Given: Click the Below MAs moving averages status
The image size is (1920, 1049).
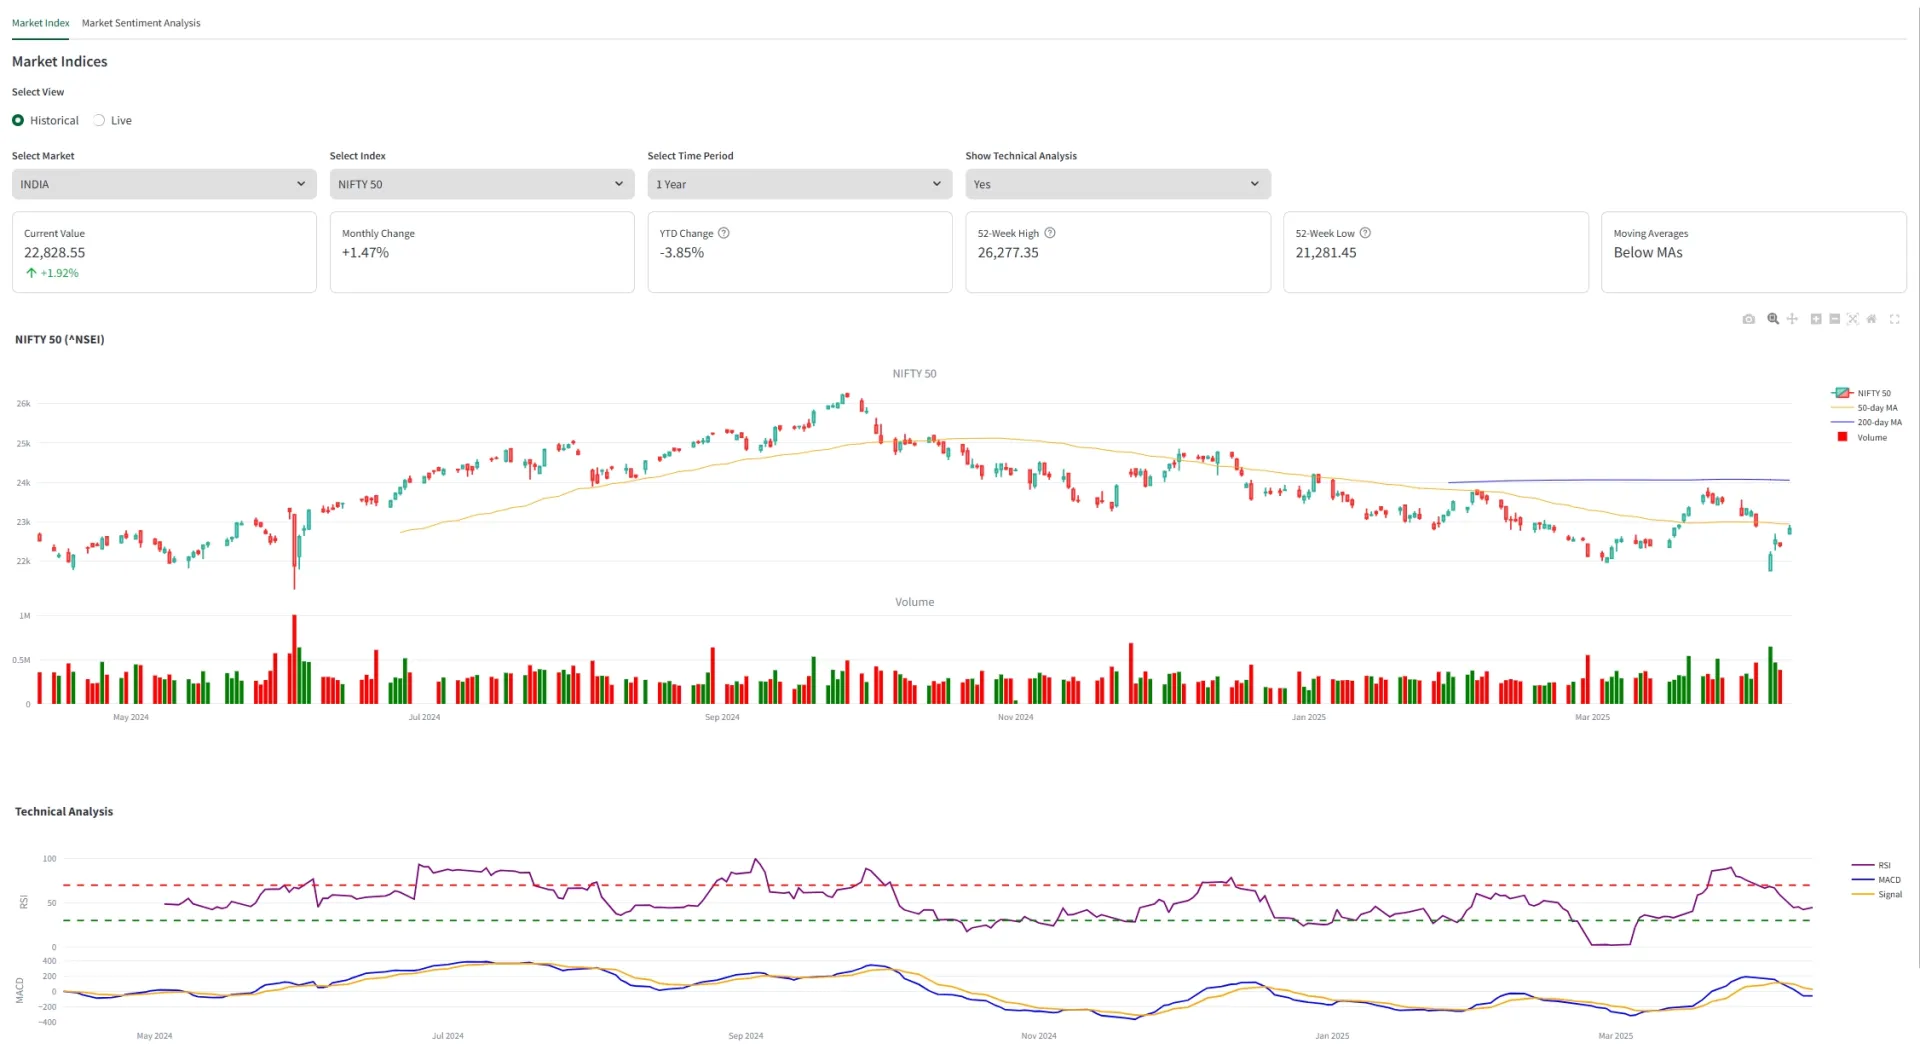Looking at the screenshot, I should [1648, 253].
